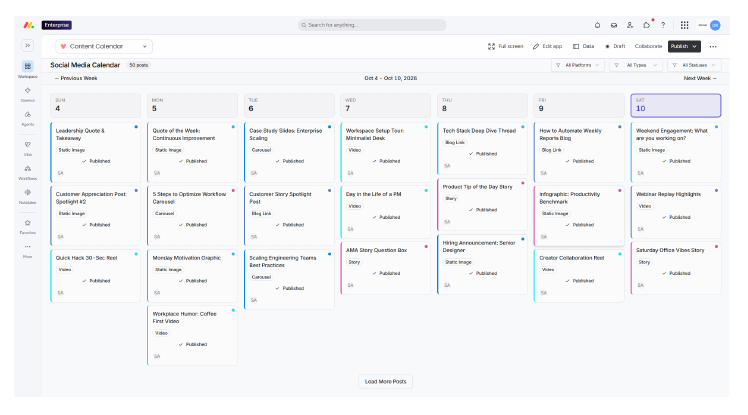Screen dimensions: 748x415
Task: Open the All Types filter dropdown
Action: pos(636,65)
